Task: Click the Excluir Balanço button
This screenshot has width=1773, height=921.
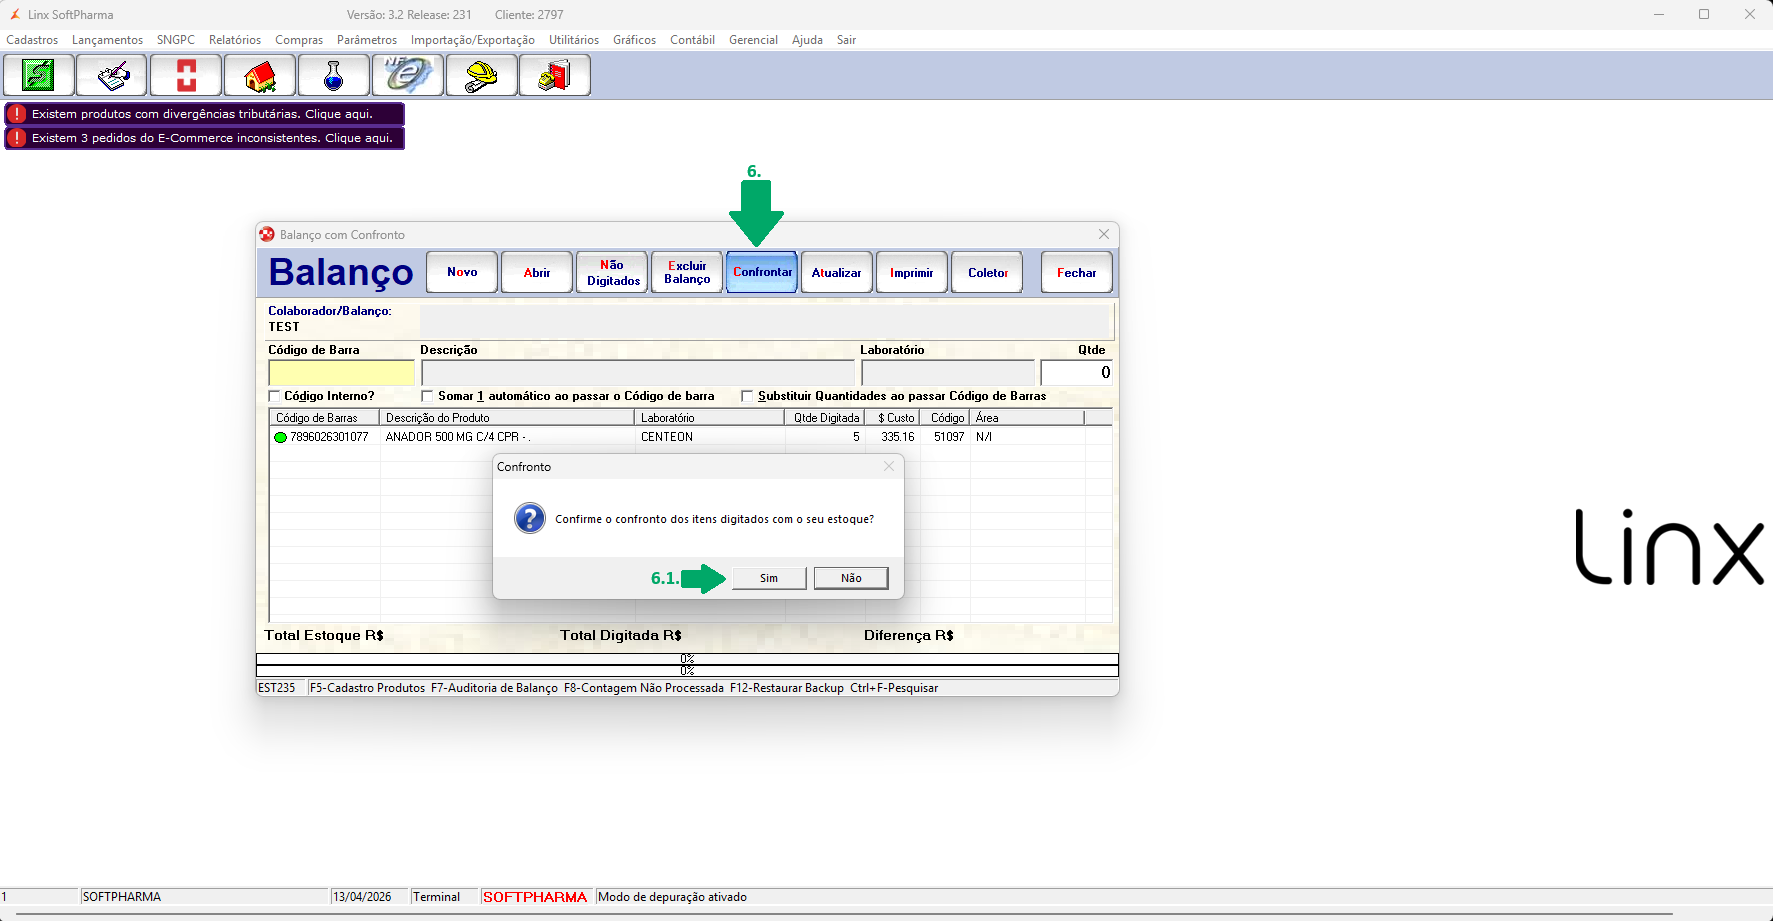Action: pyautogui.click(x=687, y=272)
